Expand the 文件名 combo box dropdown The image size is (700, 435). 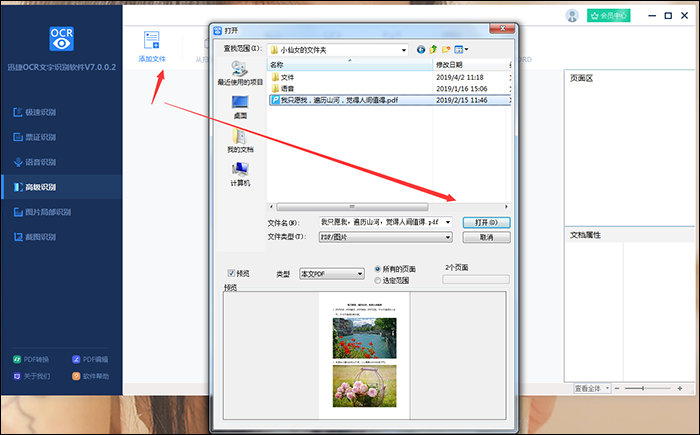(x=448, y=222)
